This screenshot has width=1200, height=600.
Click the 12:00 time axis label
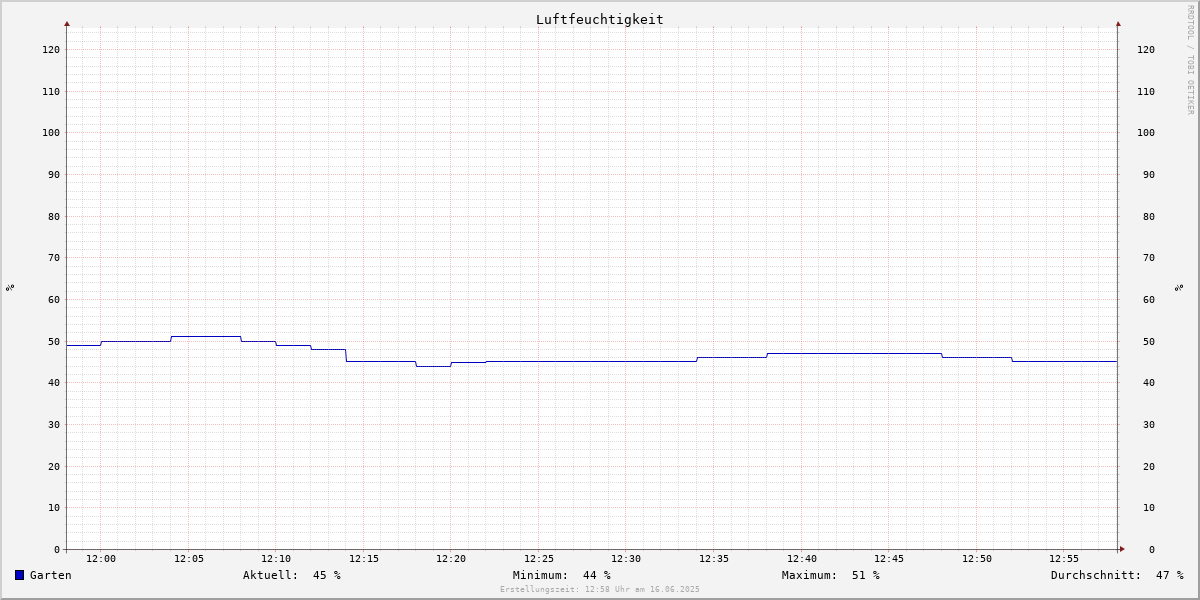101,559
